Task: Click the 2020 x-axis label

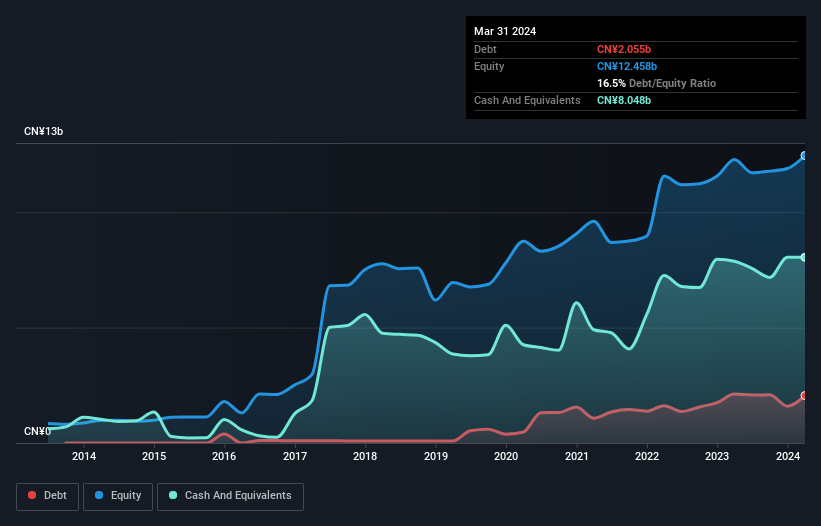Action: pyautogui.click(x=506, y=456)
